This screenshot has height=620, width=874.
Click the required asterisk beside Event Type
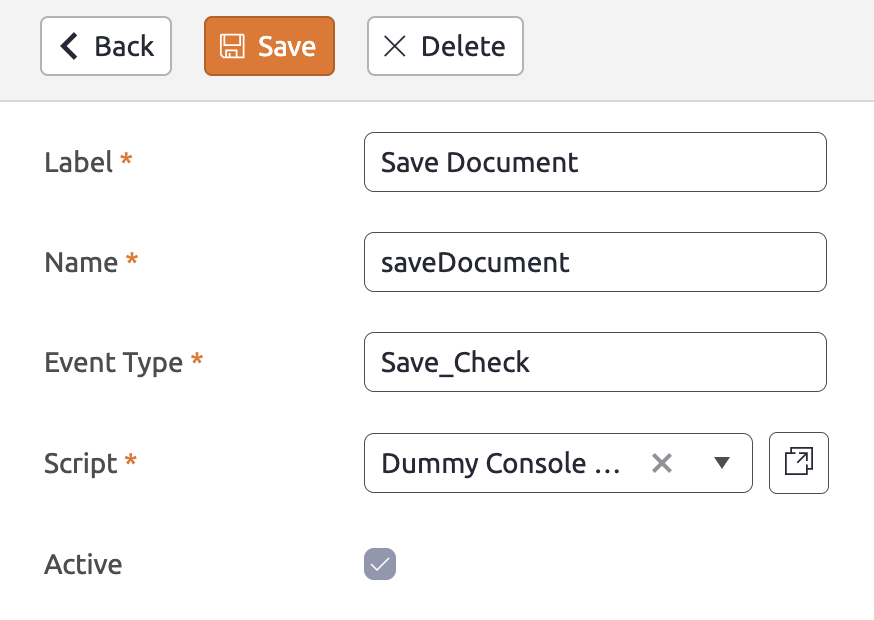(197, 359)
